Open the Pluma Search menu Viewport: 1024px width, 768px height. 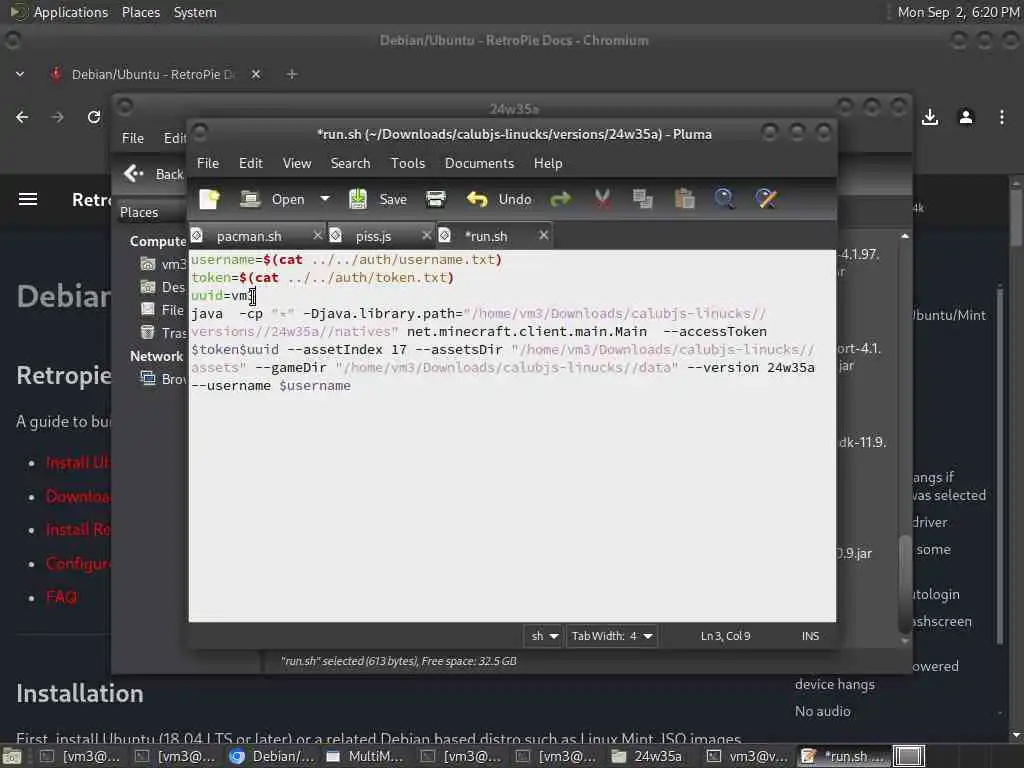point(350,163)
